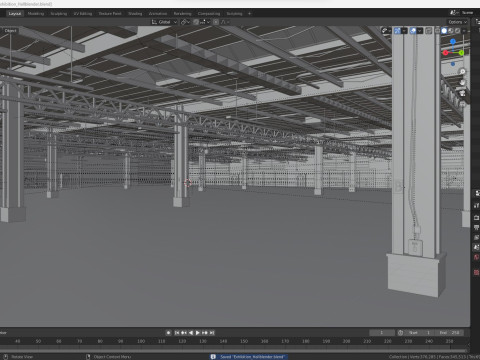Screen dimensions: 480x360
Task: Select solid viewport shading
Action: [x=444, y=31]
